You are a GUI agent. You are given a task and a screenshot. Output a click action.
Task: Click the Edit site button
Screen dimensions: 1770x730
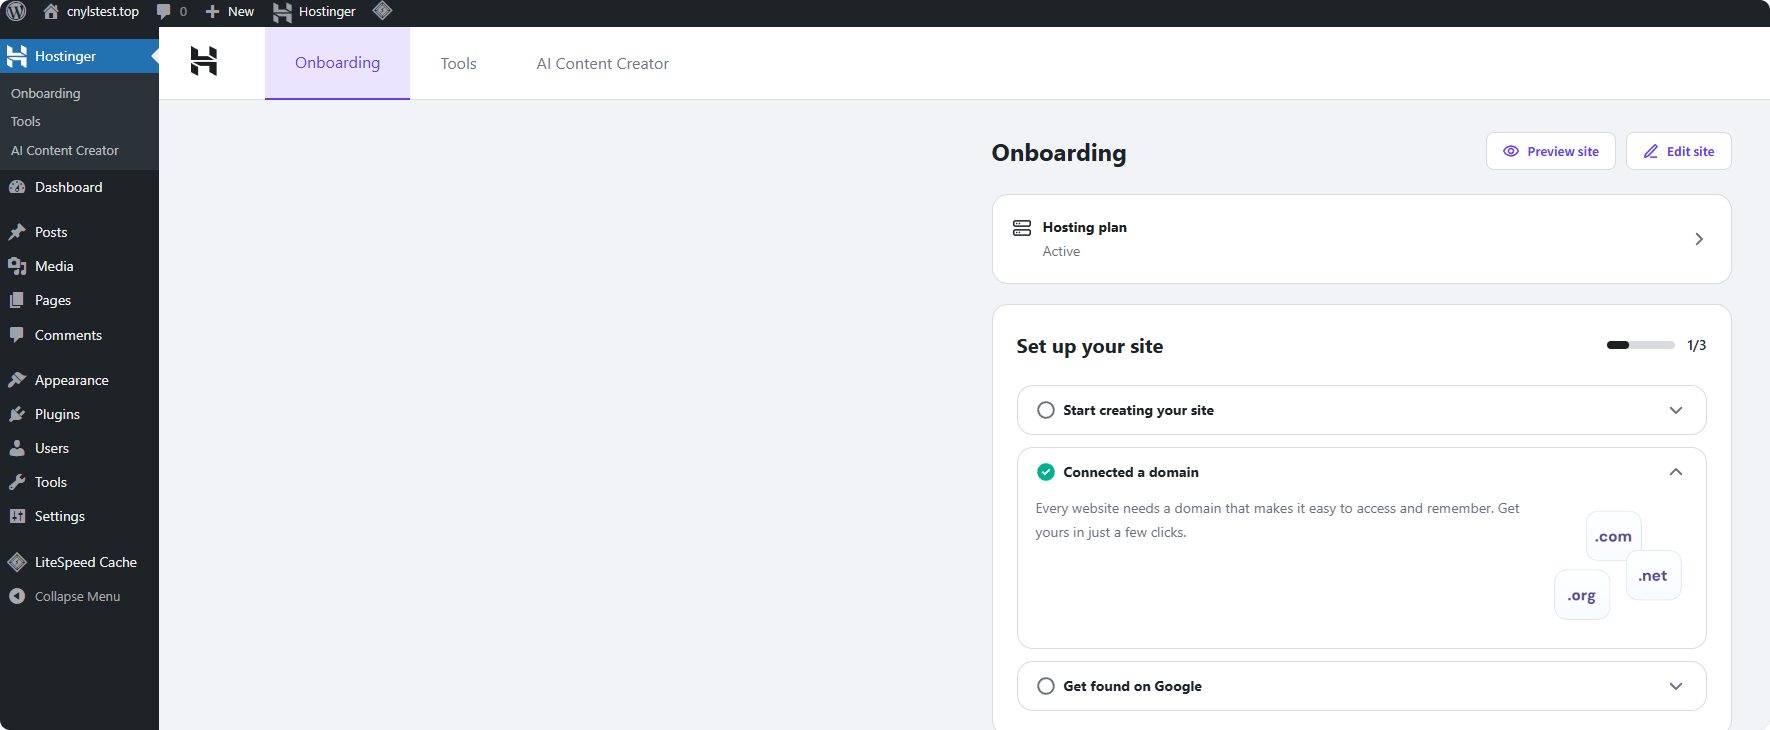click(x=1678, y=151)
